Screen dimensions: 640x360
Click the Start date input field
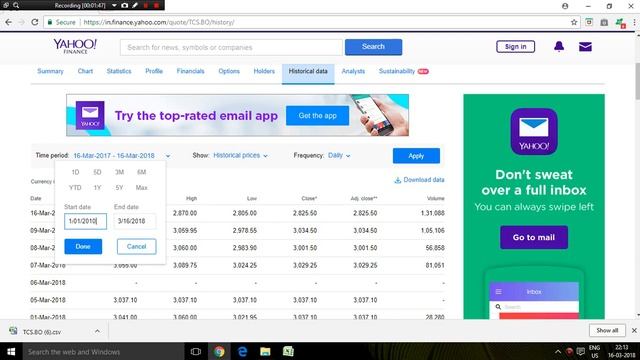[85, 221]
